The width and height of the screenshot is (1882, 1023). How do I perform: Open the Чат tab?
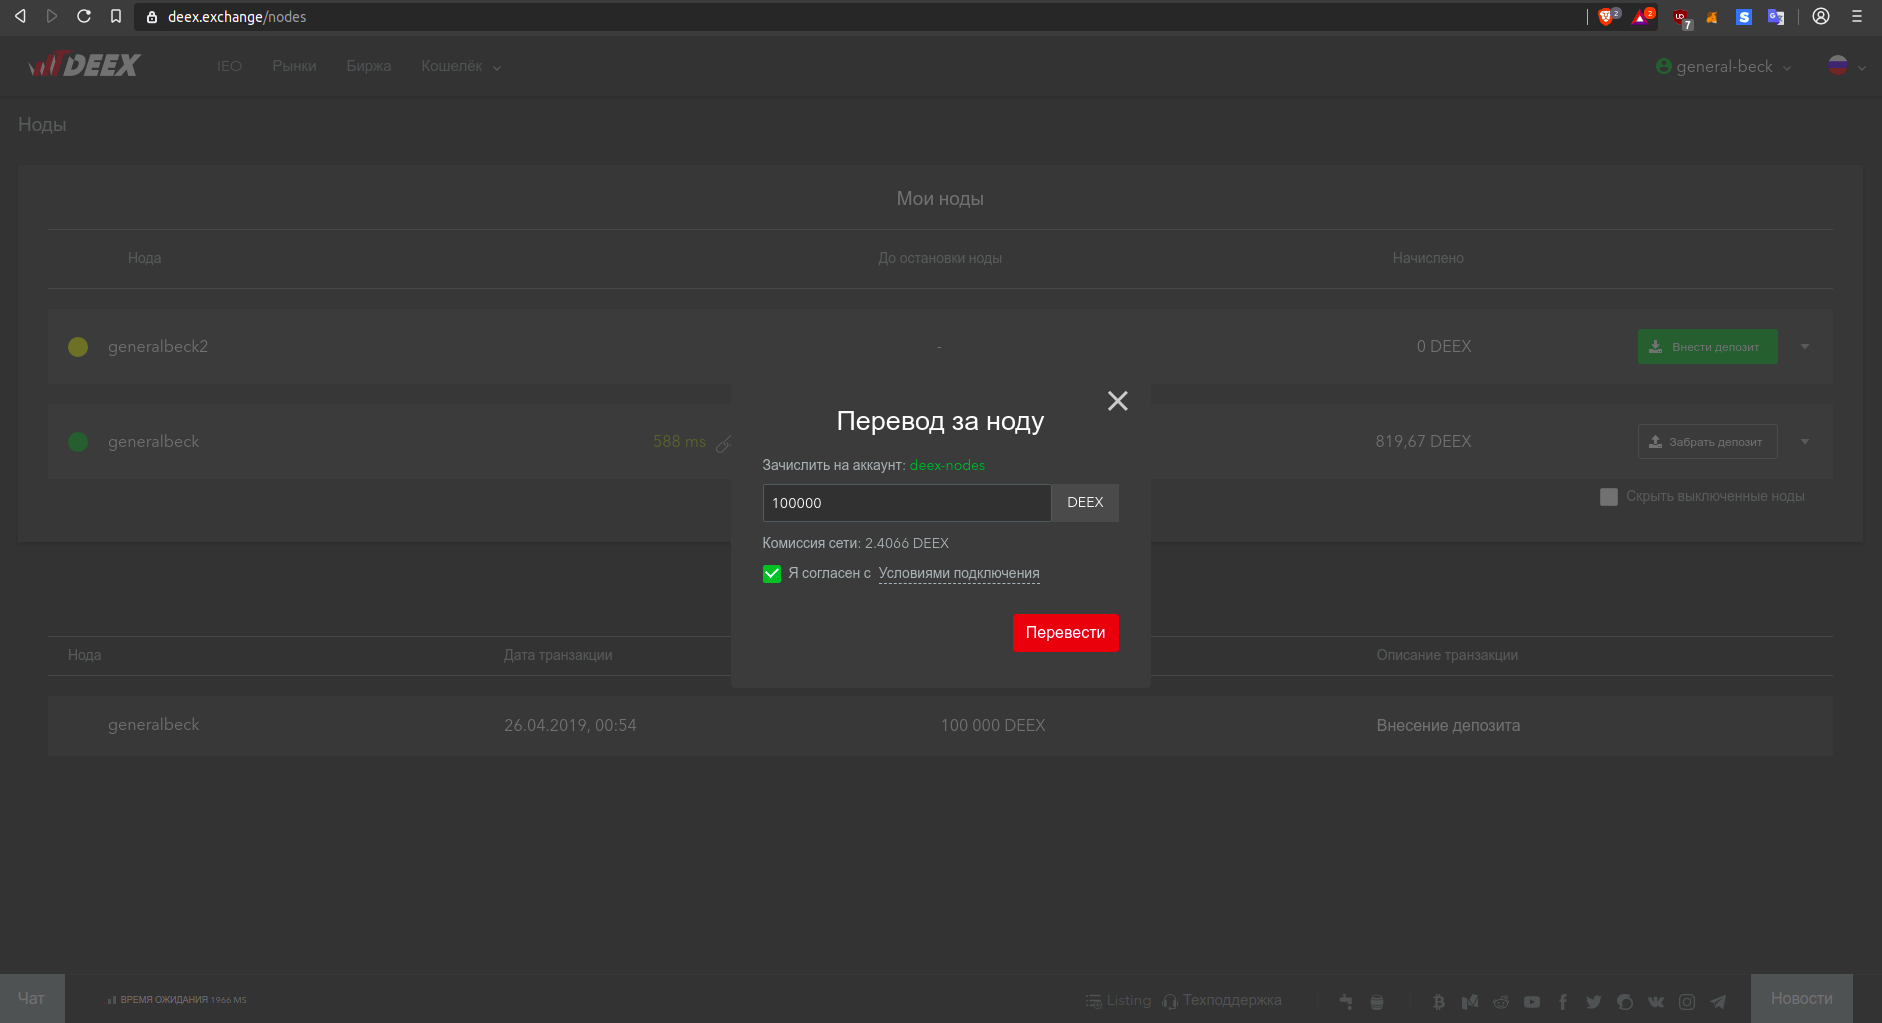pyautogui.click(x=32, y=998)
